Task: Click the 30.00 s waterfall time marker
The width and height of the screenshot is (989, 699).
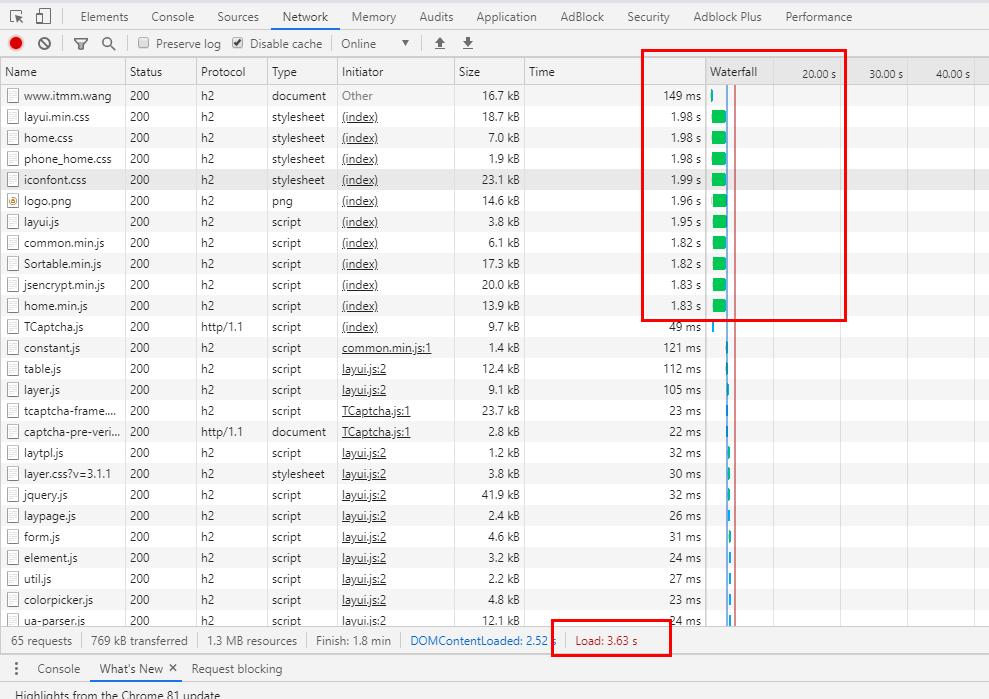Action: coord(886,74)
